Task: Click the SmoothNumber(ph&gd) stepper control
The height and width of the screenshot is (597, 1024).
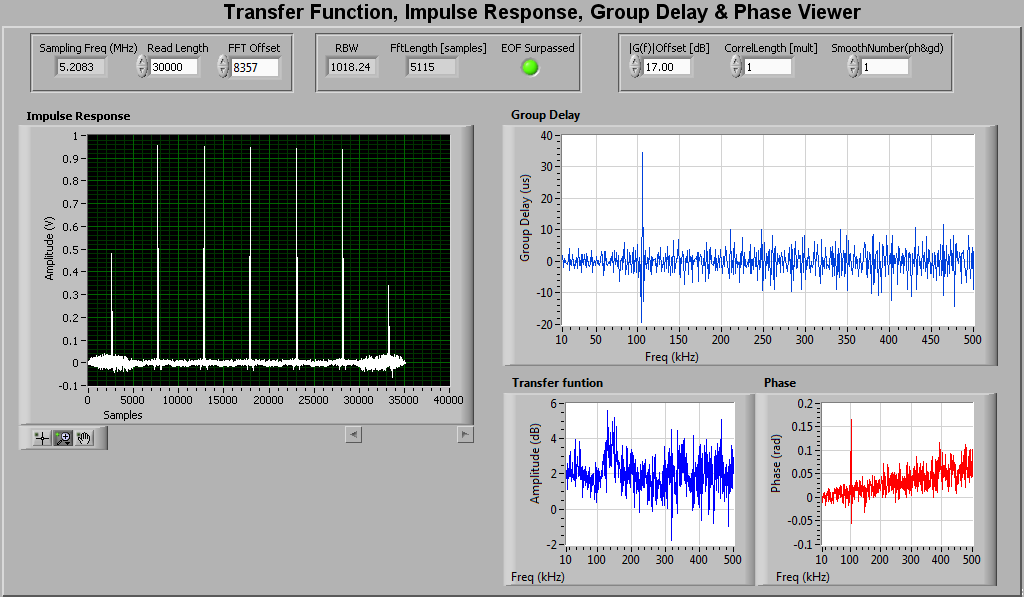Action: 852,67
